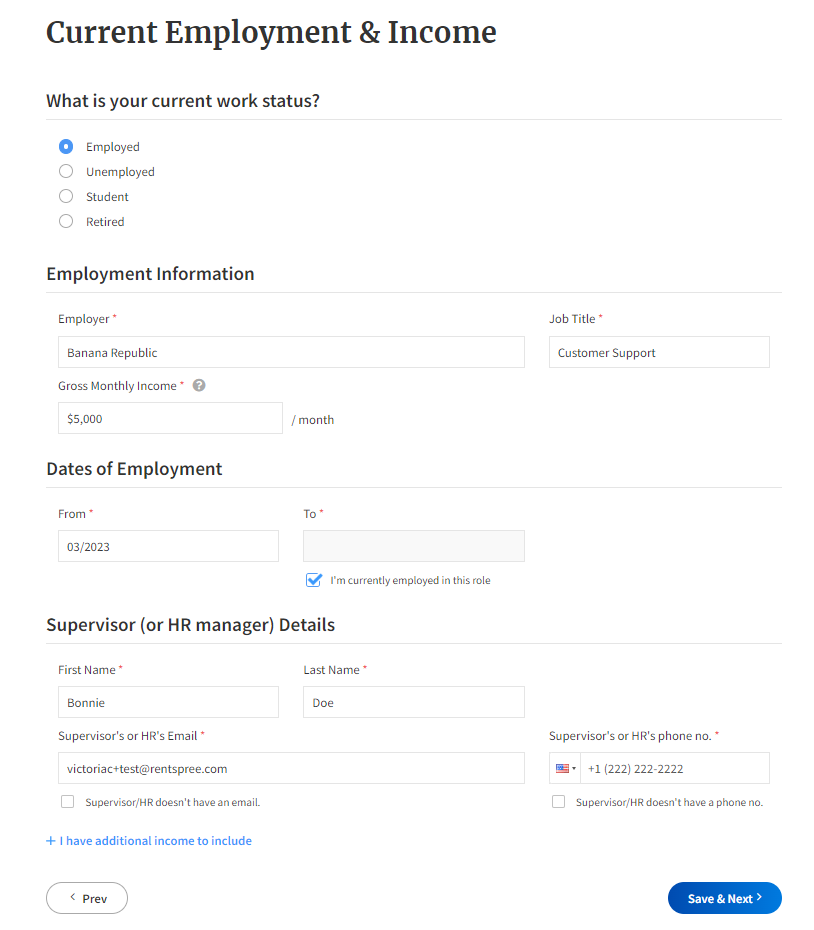Click the Employer input showing Banana Republic
The height and width of the screenshot is (930, 814).
coord(290,352)
